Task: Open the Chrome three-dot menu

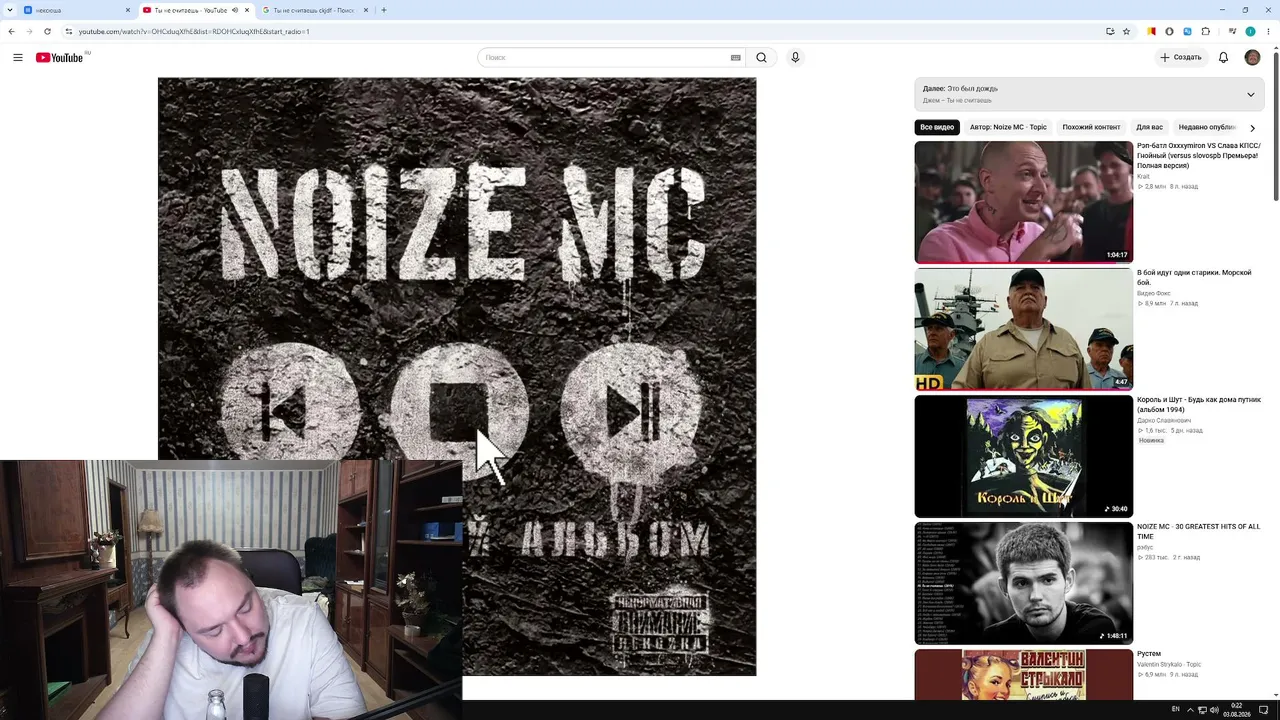Action: click(x=1268, y=31)
